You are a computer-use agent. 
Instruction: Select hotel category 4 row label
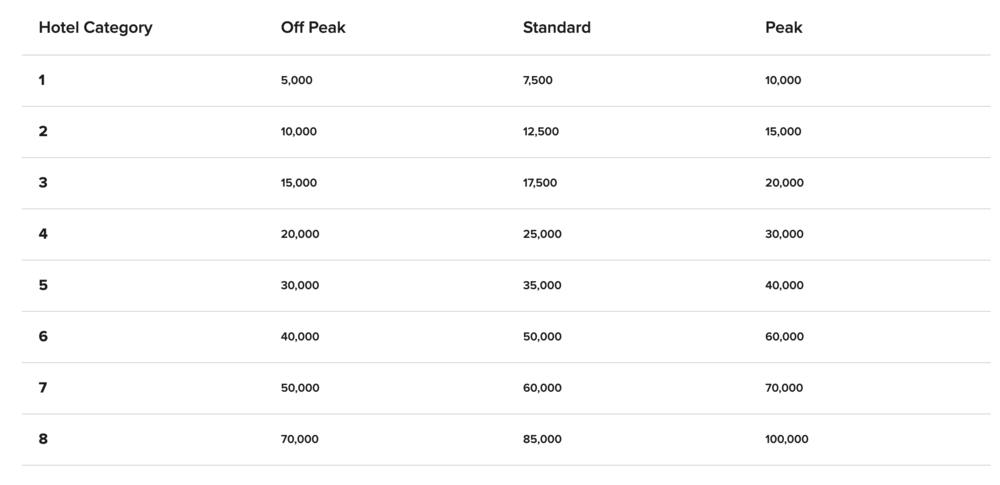[x=43, y=234]
